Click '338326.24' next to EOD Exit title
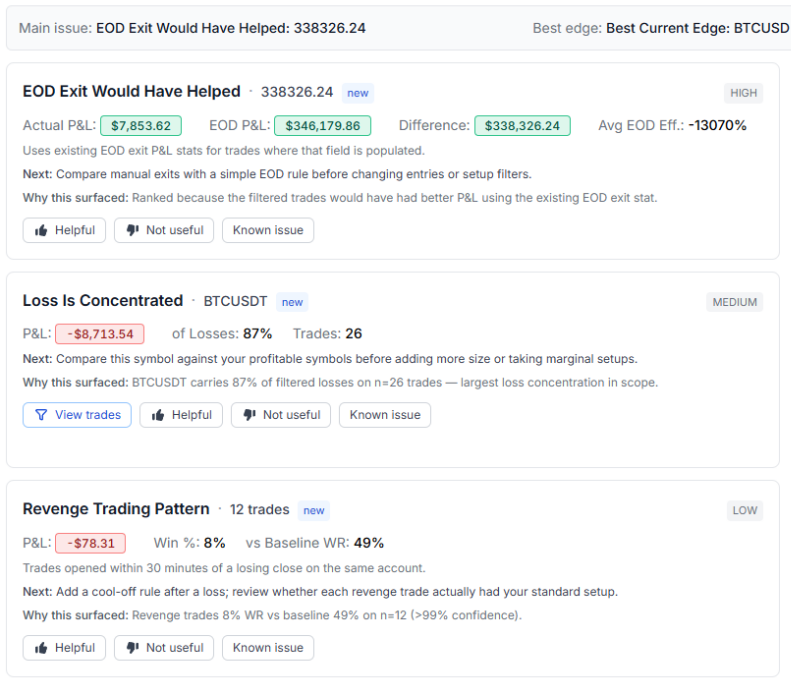 click(297, 92)
